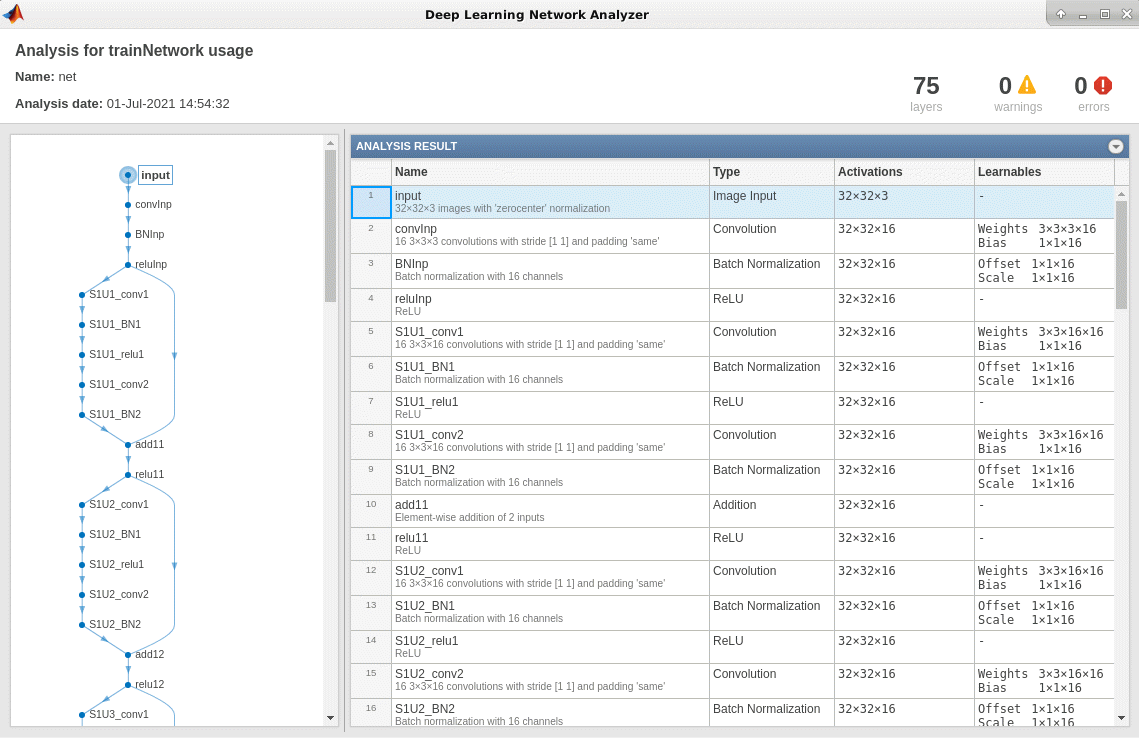Click the MATLAB logo in title bar
The height and width of the screenshot is (738, 1139).
click(x=13, y=14)
